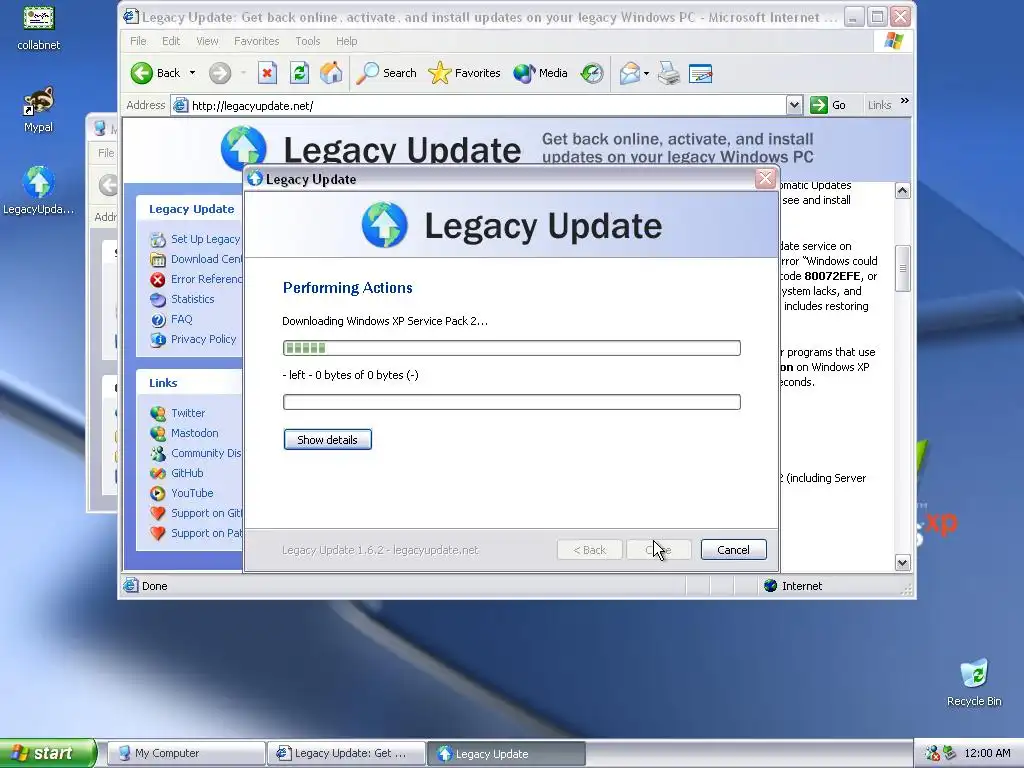Viewport: 1024px width, 768px height.
Task: Click the Statistics sidebar icon
Action: [x=158, y=300]
